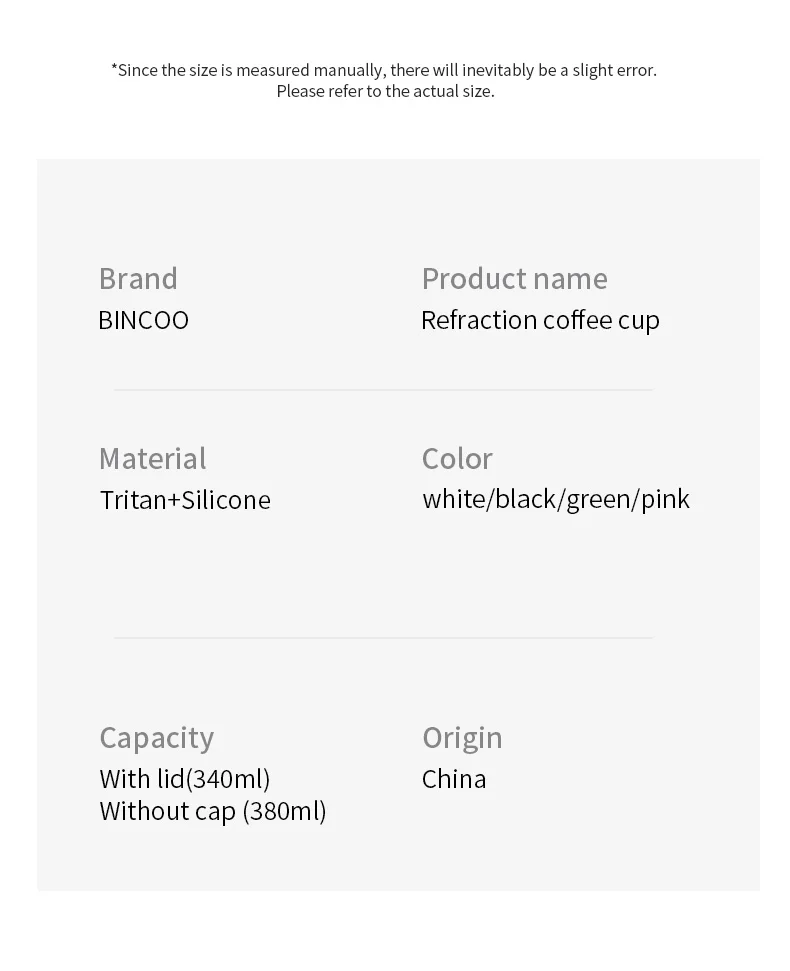This screenshot has height=971, width=790.
Task: Click the size measurement disclaimer sentence
Action: 384,70
